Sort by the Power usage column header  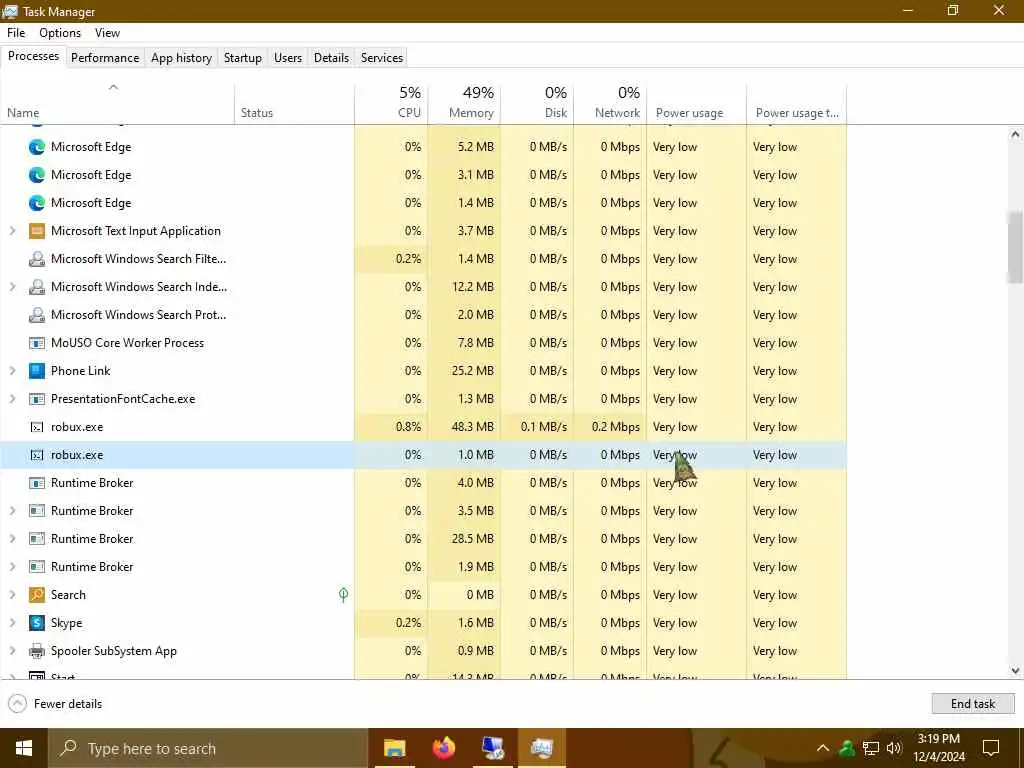(696, 103)
